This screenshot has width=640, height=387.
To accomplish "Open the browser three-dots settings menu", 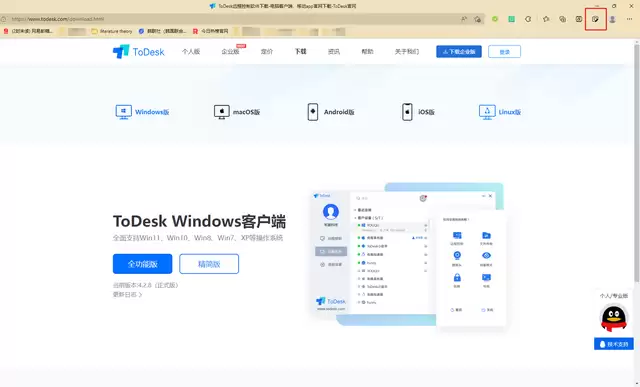I will pos(629,19).
